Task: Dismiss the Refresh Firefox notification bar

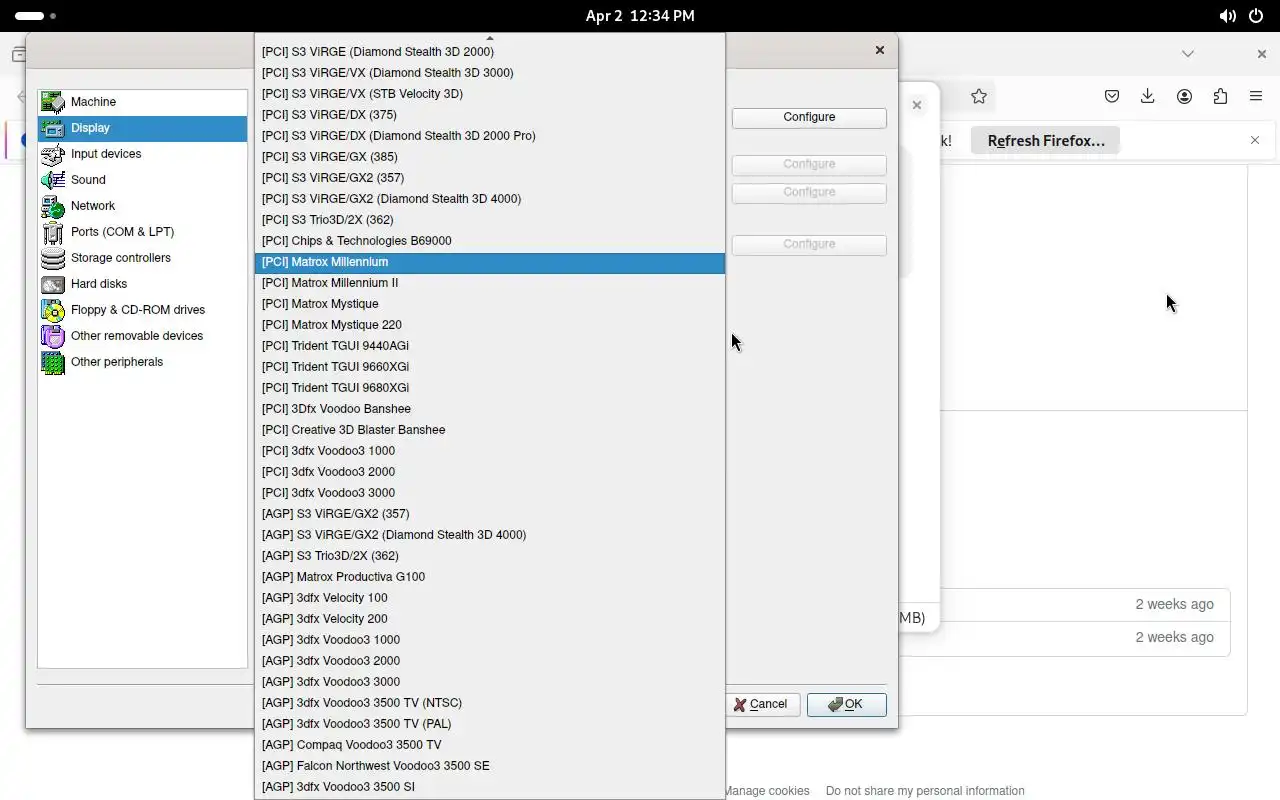Action: point(1255,140)
